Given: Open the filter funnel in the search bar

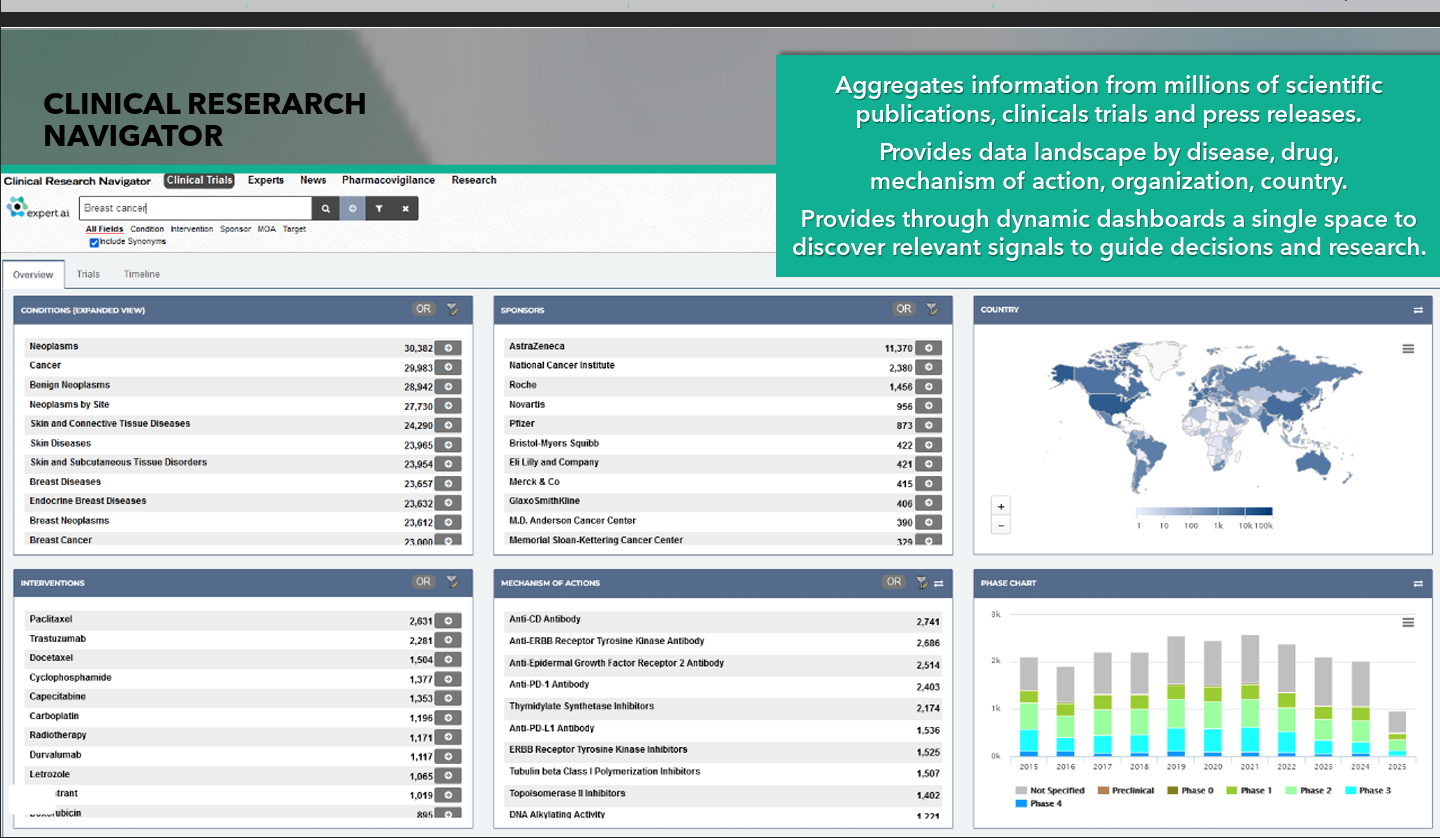Looking at the screenshot, I should [x=379, y=208].
